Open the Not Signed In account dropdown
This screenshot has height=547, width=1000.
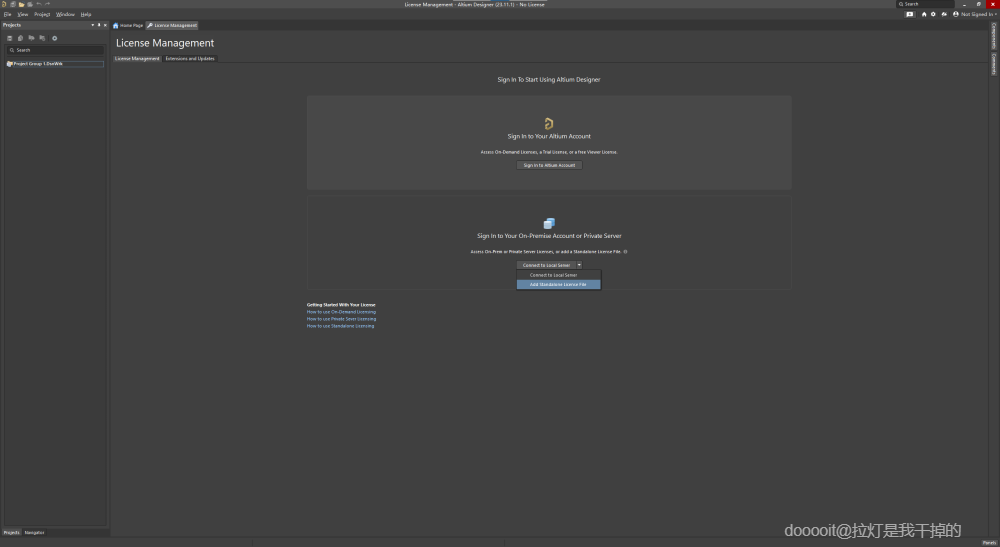point(978,14)
